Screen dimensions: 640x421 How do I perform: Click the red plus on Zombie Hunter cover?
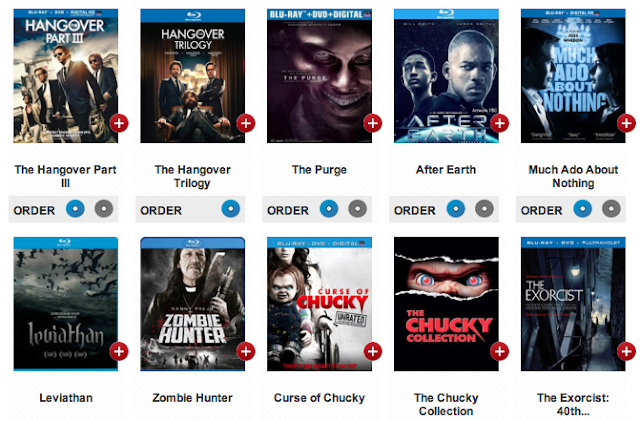pyautogui.click(x=246, y=351)
